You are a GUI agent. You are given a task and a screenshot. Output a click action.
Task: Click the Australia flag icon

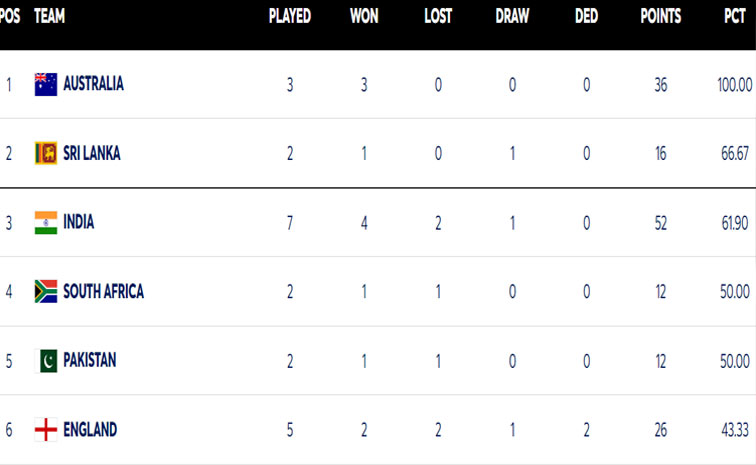(46, 84)
